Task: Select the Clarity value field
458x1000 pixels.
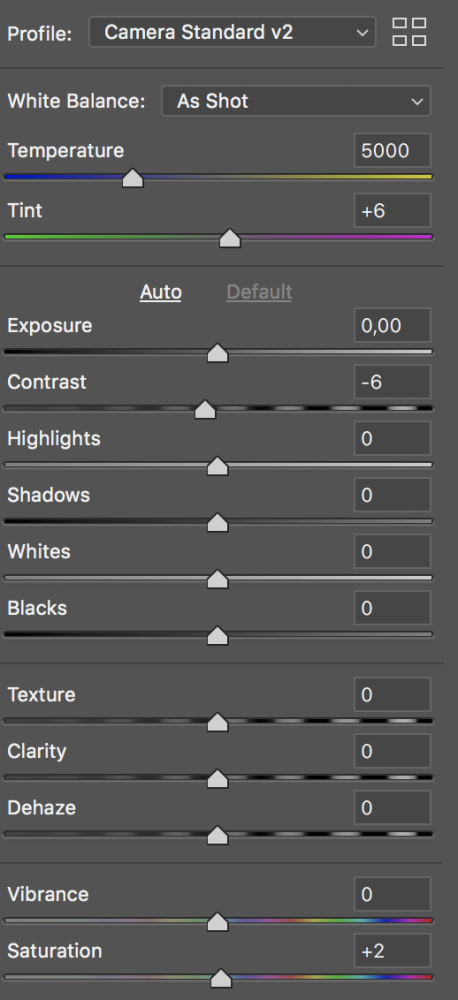Action: [x=392, y=751]
